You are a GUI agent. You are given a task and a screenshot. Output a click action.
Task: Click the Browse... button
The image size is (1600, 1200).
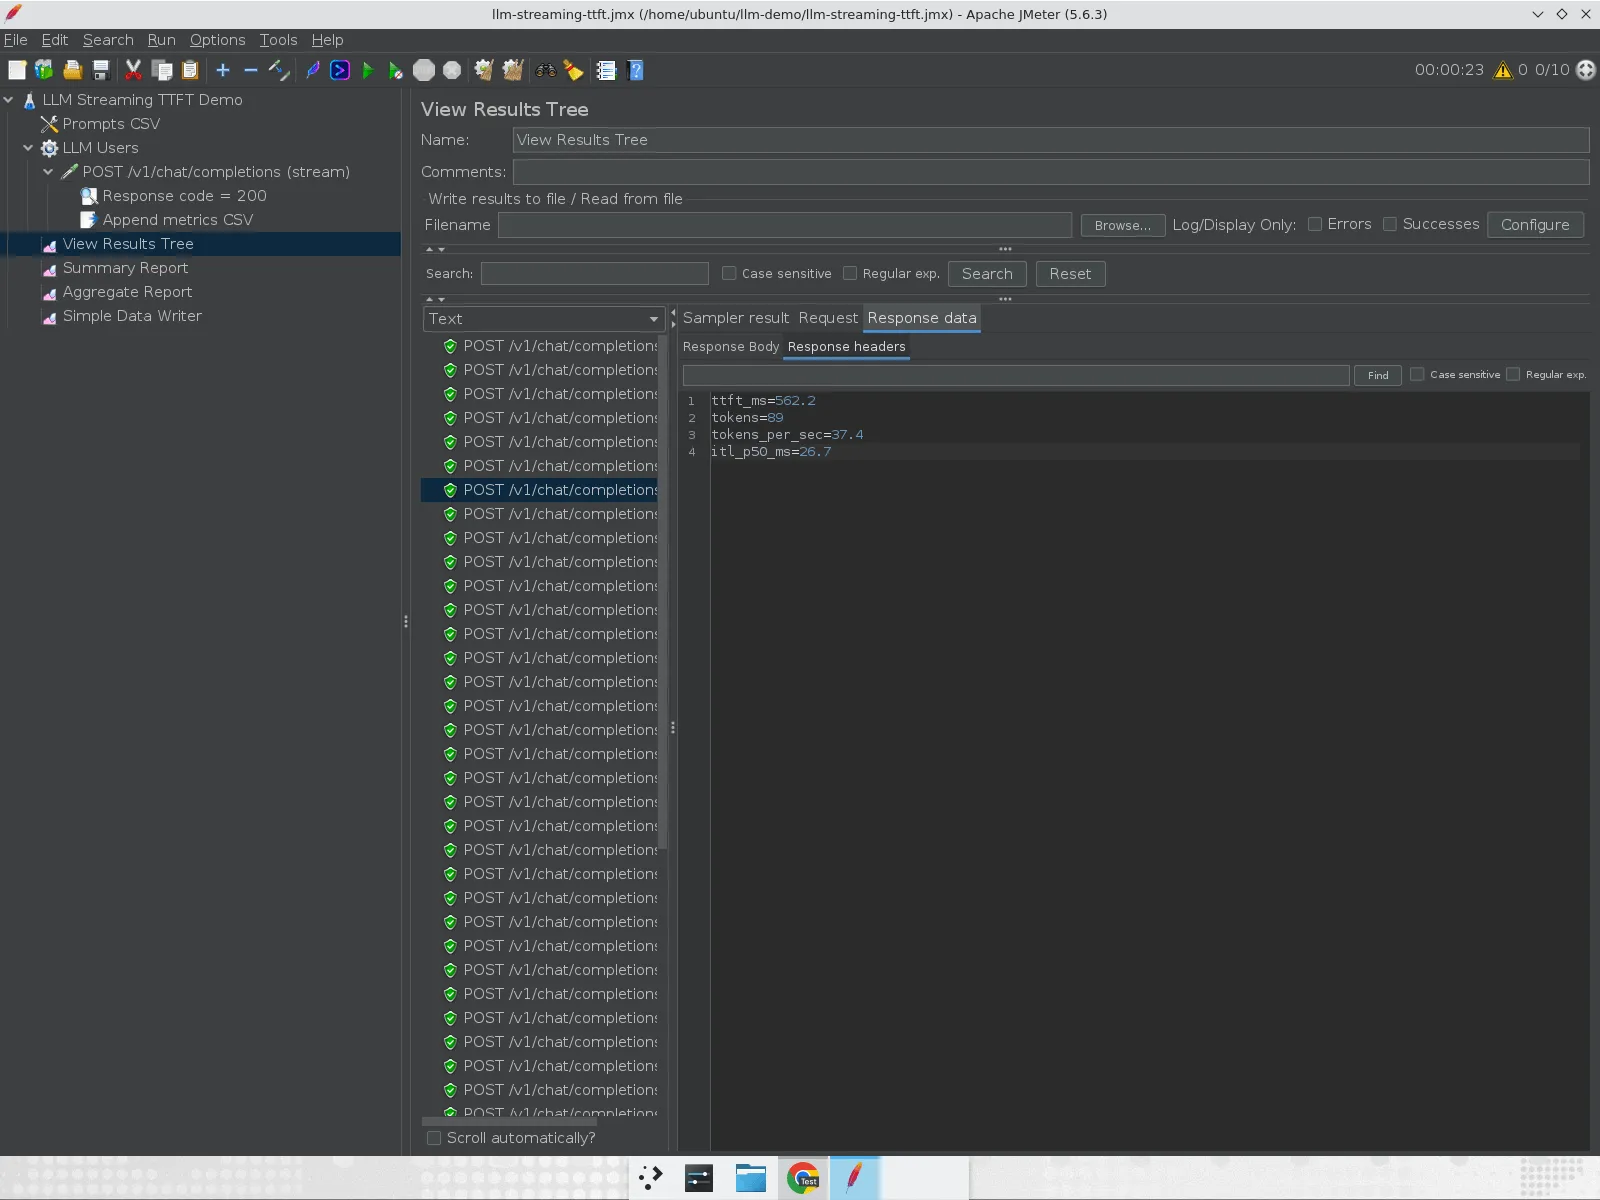[x=1122, y=225]
